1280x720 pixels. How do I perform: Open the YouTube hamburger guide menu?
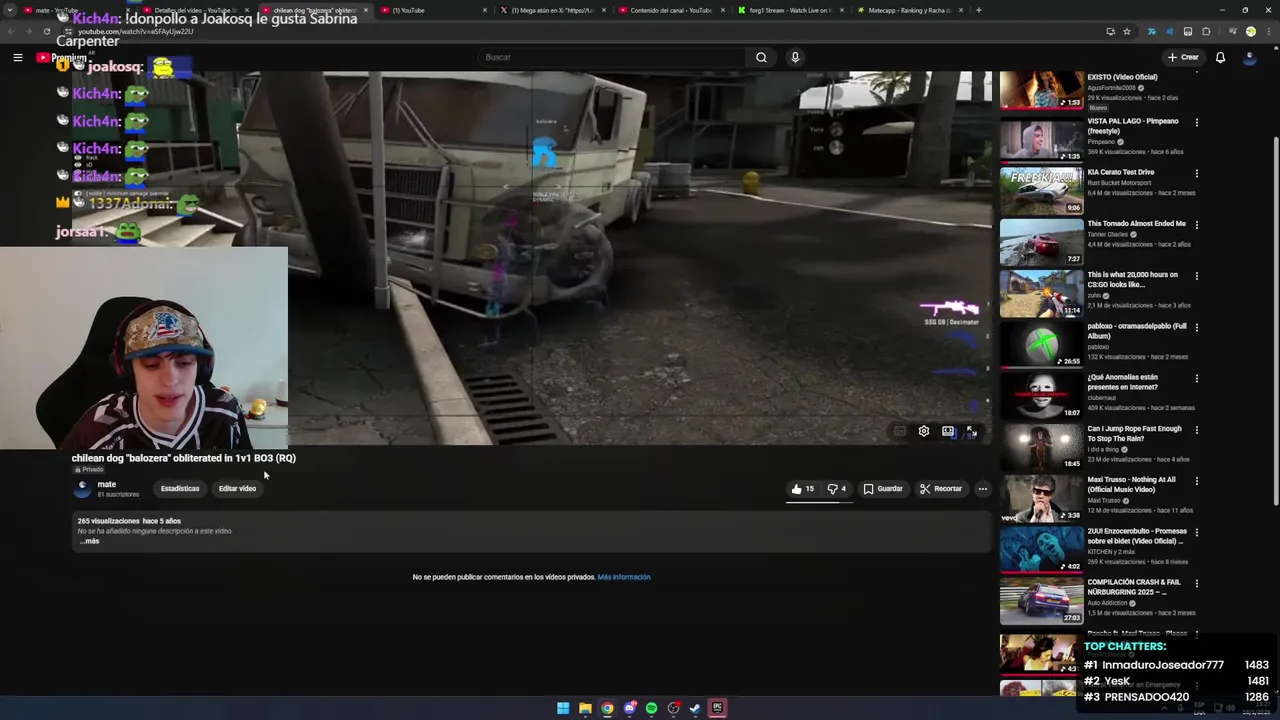coord(17,57)
